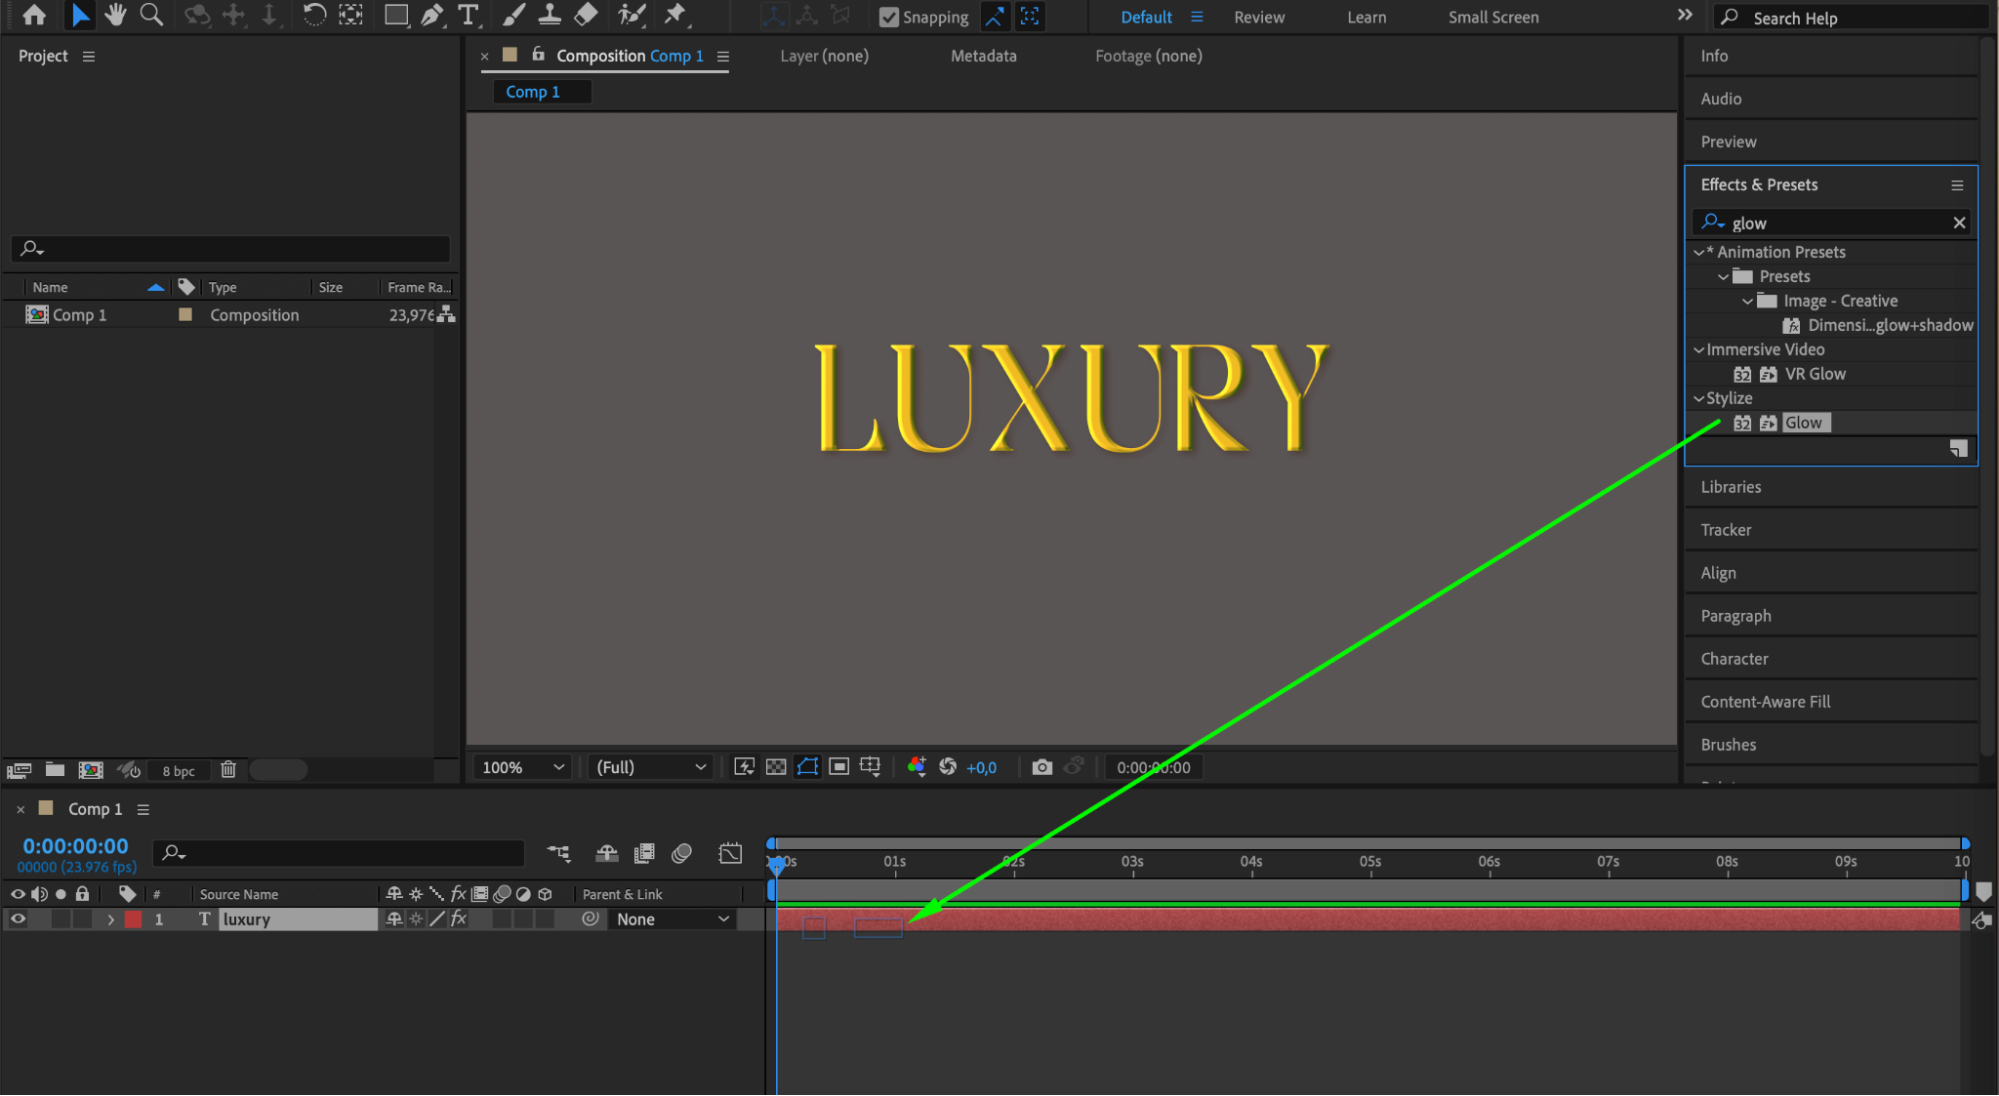Toggle the Snapping checkbox
The height and width of the screenshot is (1096, 1999).
(x=889, y=17)
